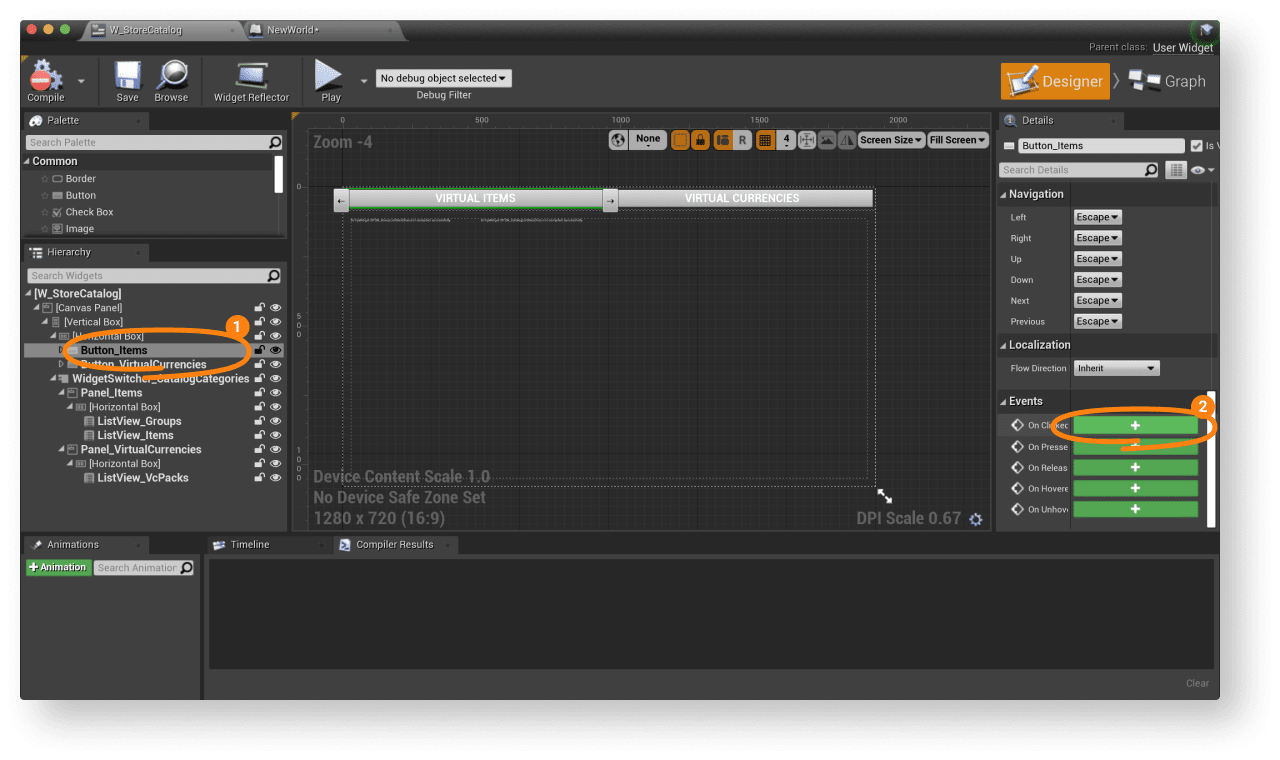Open property matrix grid icon in Details
The height and width of the screenshot is (760, 1280).
(1176, 170)
